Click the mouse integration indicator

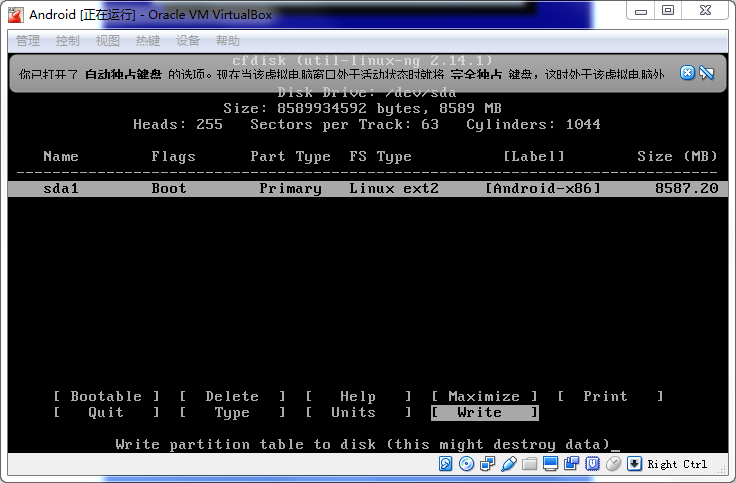[613, 464]
